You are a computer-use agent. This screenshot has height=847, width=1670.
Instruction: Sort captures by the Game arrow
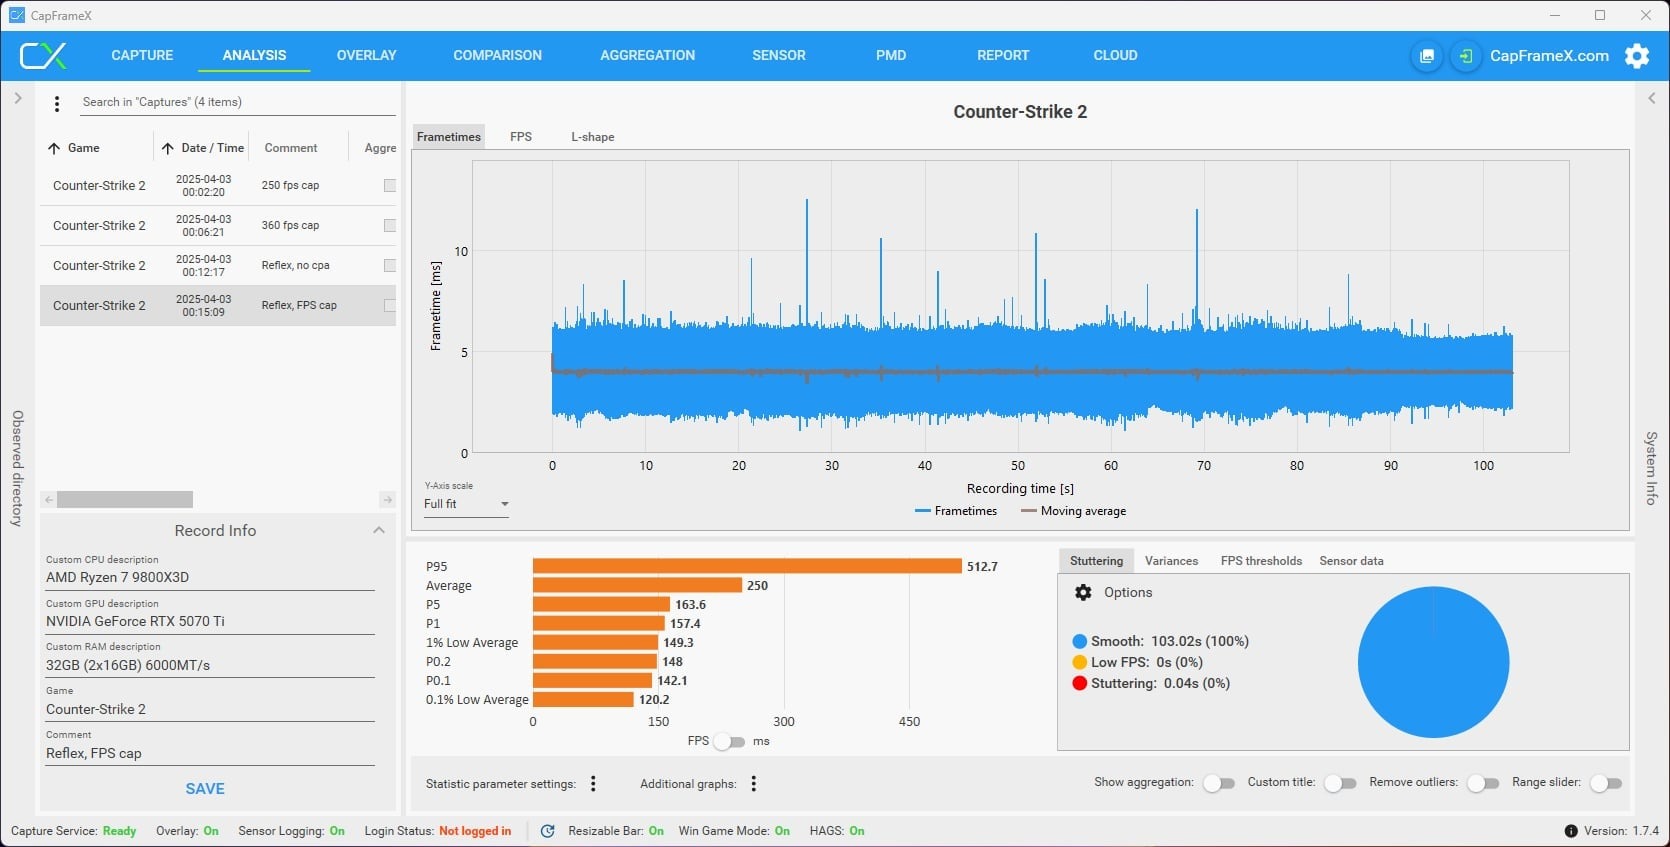point(54,148)
